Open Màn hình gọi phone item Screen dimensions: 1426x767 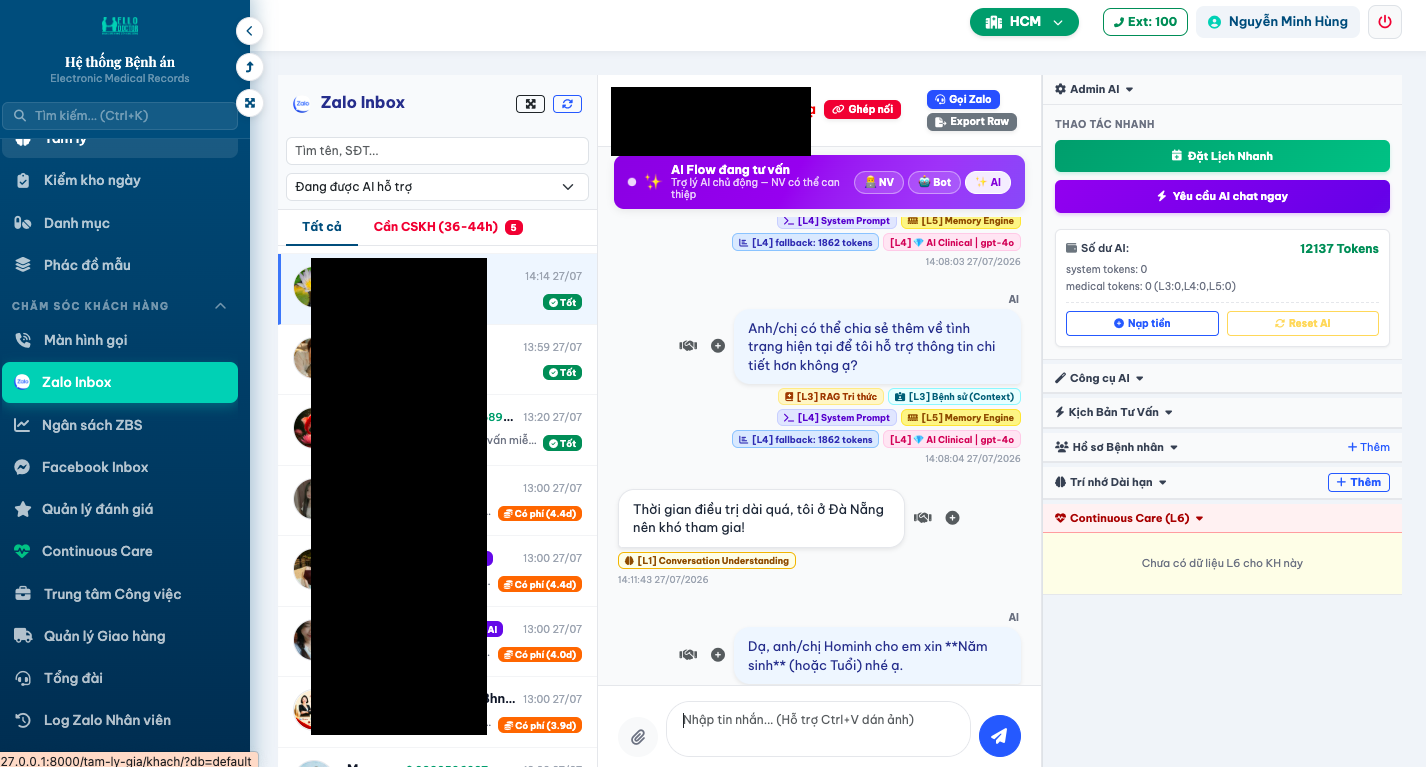pyautogui.click(x=120, y=340)
